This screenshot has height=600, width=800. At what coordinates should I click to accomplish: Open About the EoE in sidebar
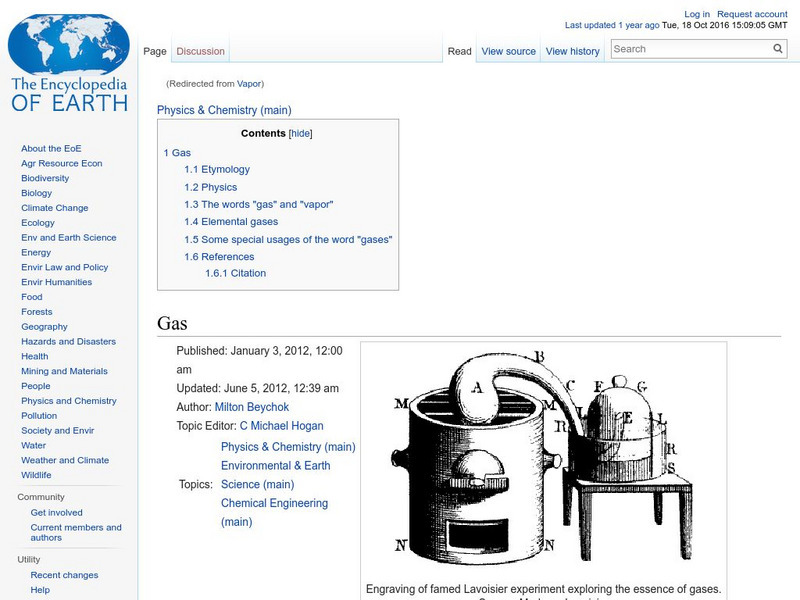coord(51,148)
